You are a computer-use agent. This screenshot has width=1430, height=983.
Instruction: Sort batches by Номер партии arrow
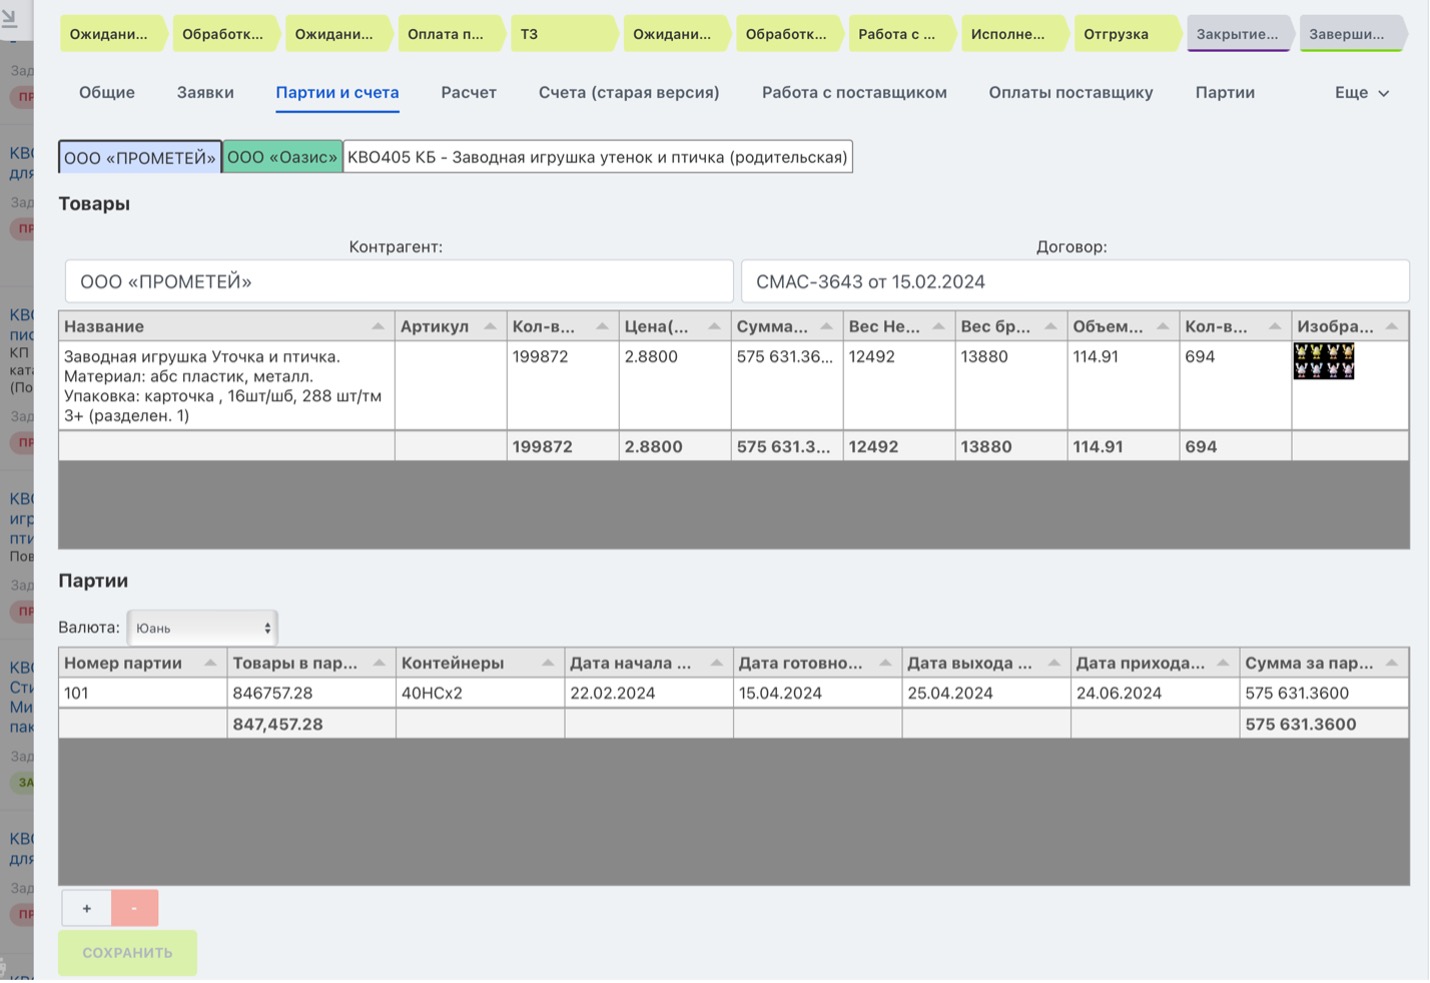[x=210, y=663]
